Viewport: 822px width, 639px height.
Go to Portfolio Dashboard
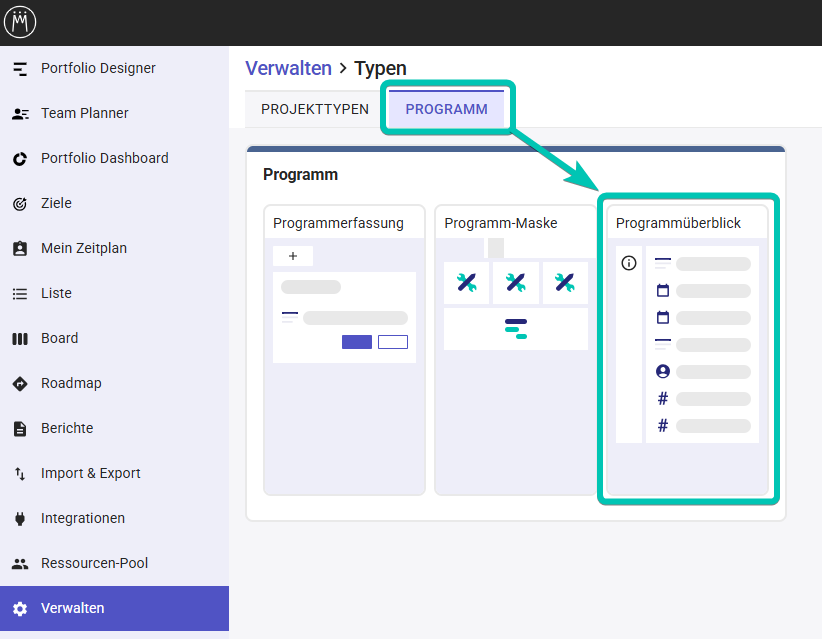pyautogui.click(x=104, y=158)
